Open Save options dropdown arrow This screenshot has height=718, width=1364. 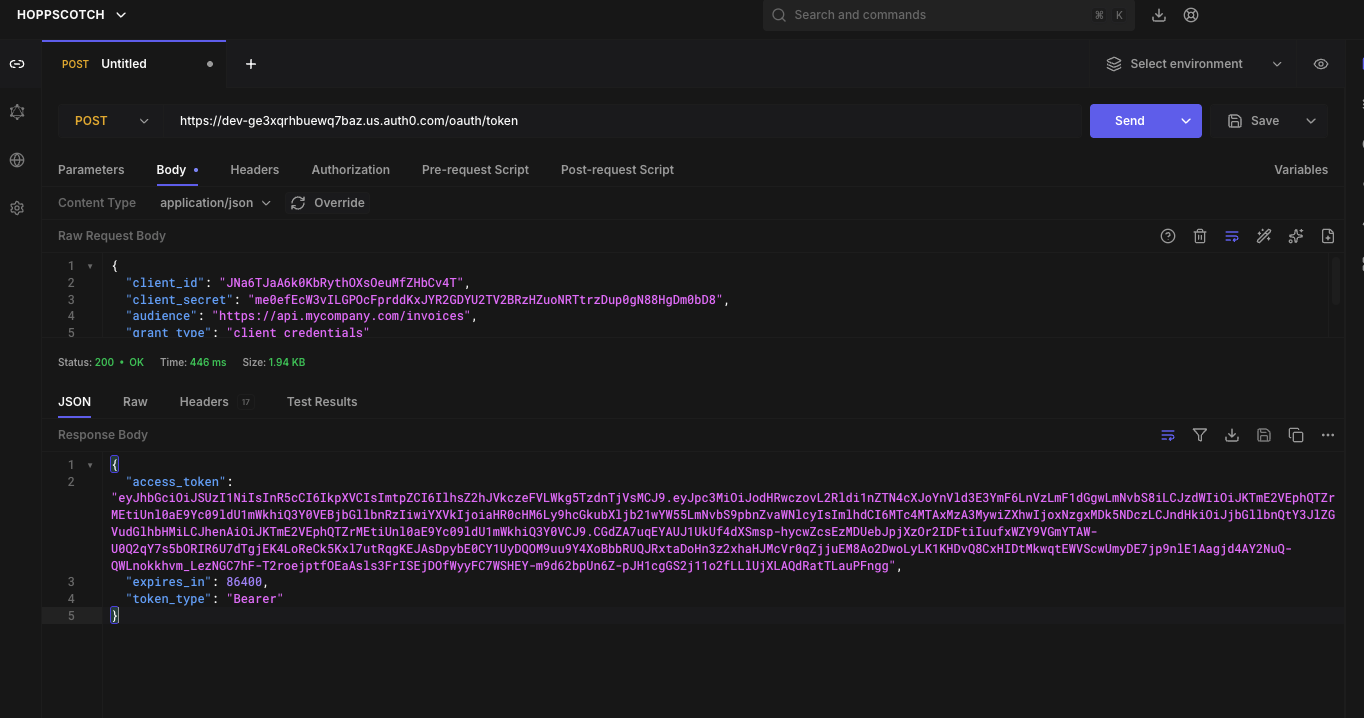click(1311, 121)
